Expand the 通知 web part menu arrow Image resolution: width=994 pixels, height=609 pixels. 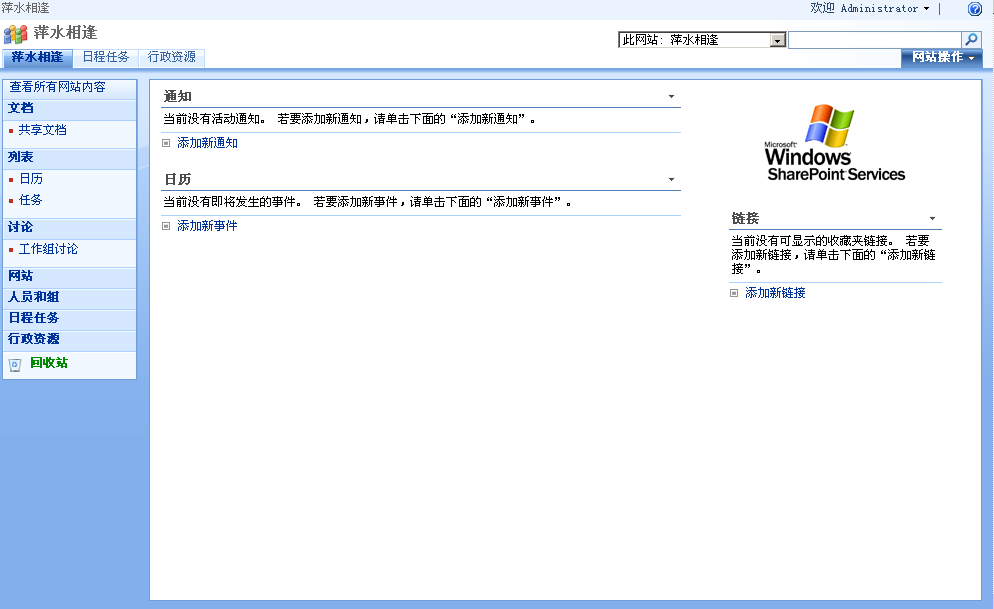click(671, 96)
